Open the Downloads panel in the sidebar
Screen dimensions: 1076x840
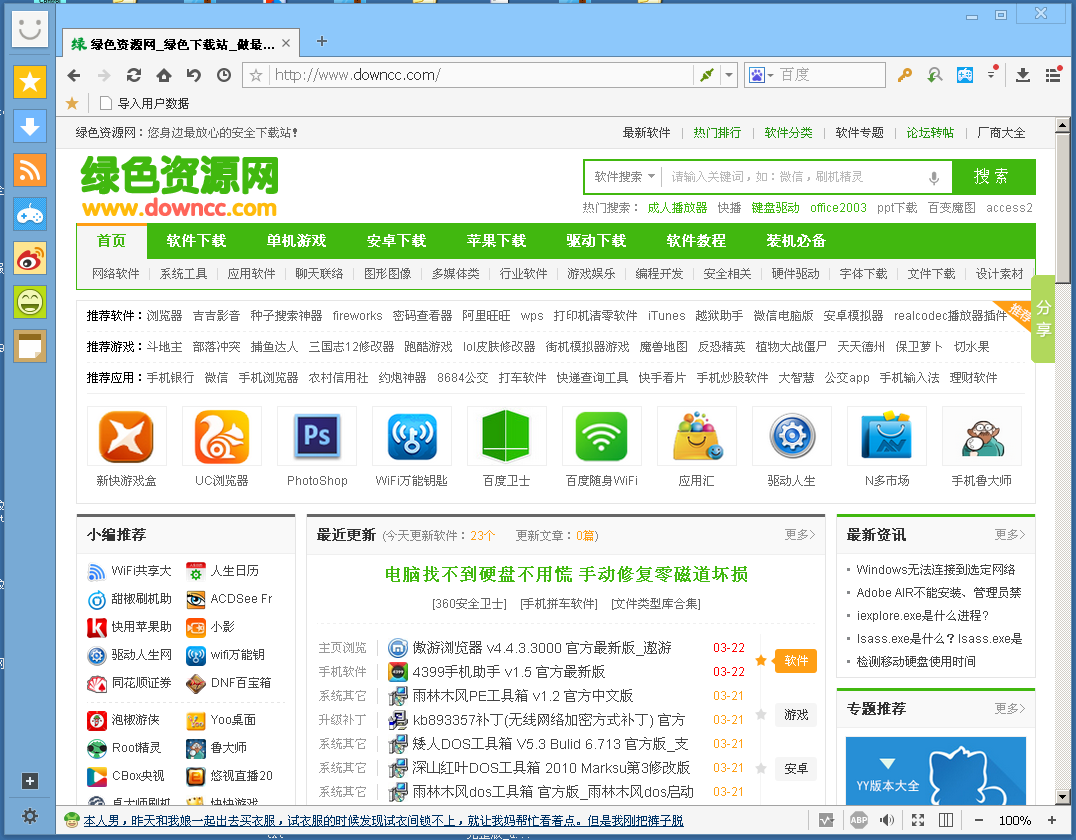click(30, 126)
